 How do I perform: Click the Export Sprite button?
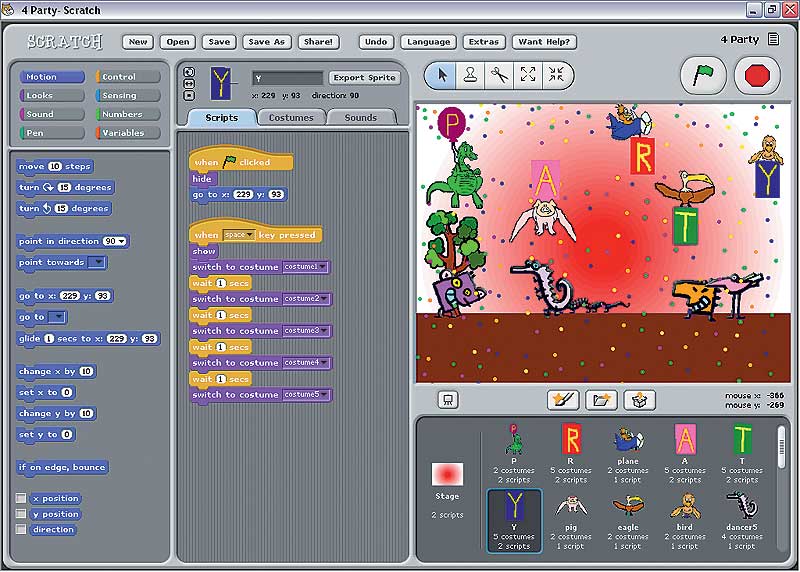click(364, 78)
